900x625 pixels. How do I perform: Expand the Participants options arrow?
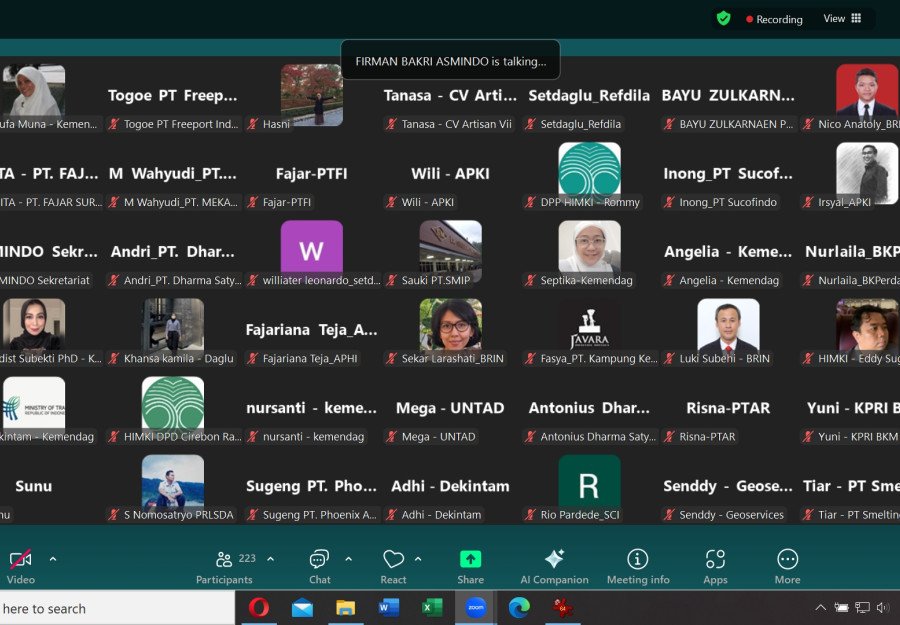pos(270,558)
